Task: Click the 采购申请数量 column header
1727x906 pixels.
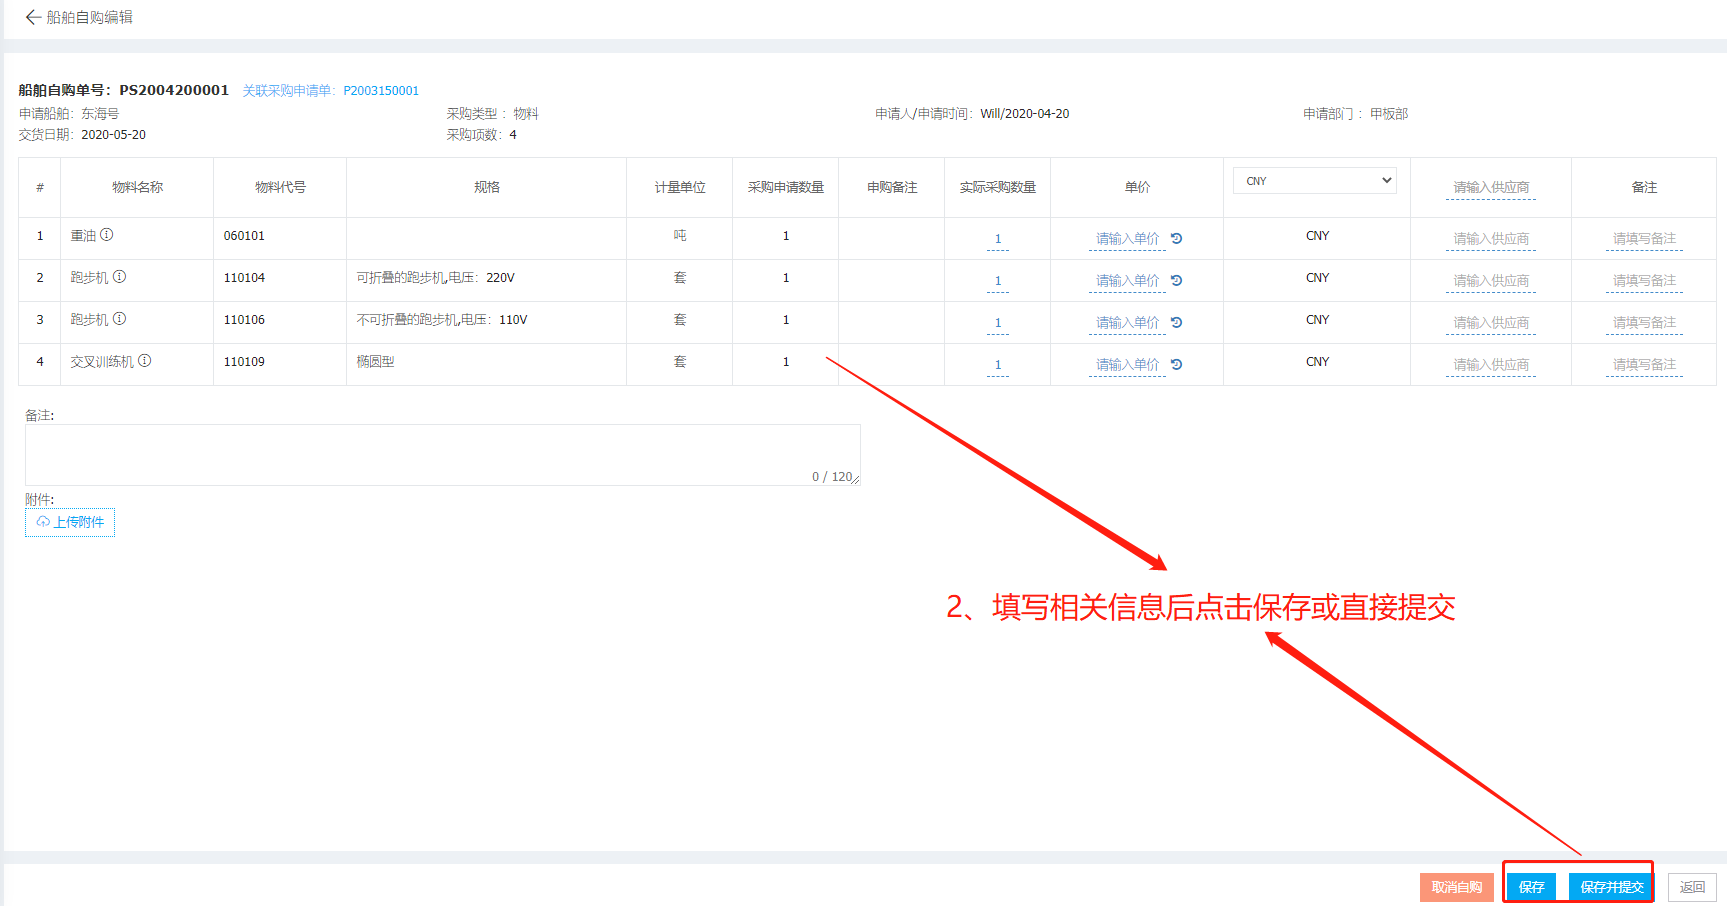Action: click(785, 188)
